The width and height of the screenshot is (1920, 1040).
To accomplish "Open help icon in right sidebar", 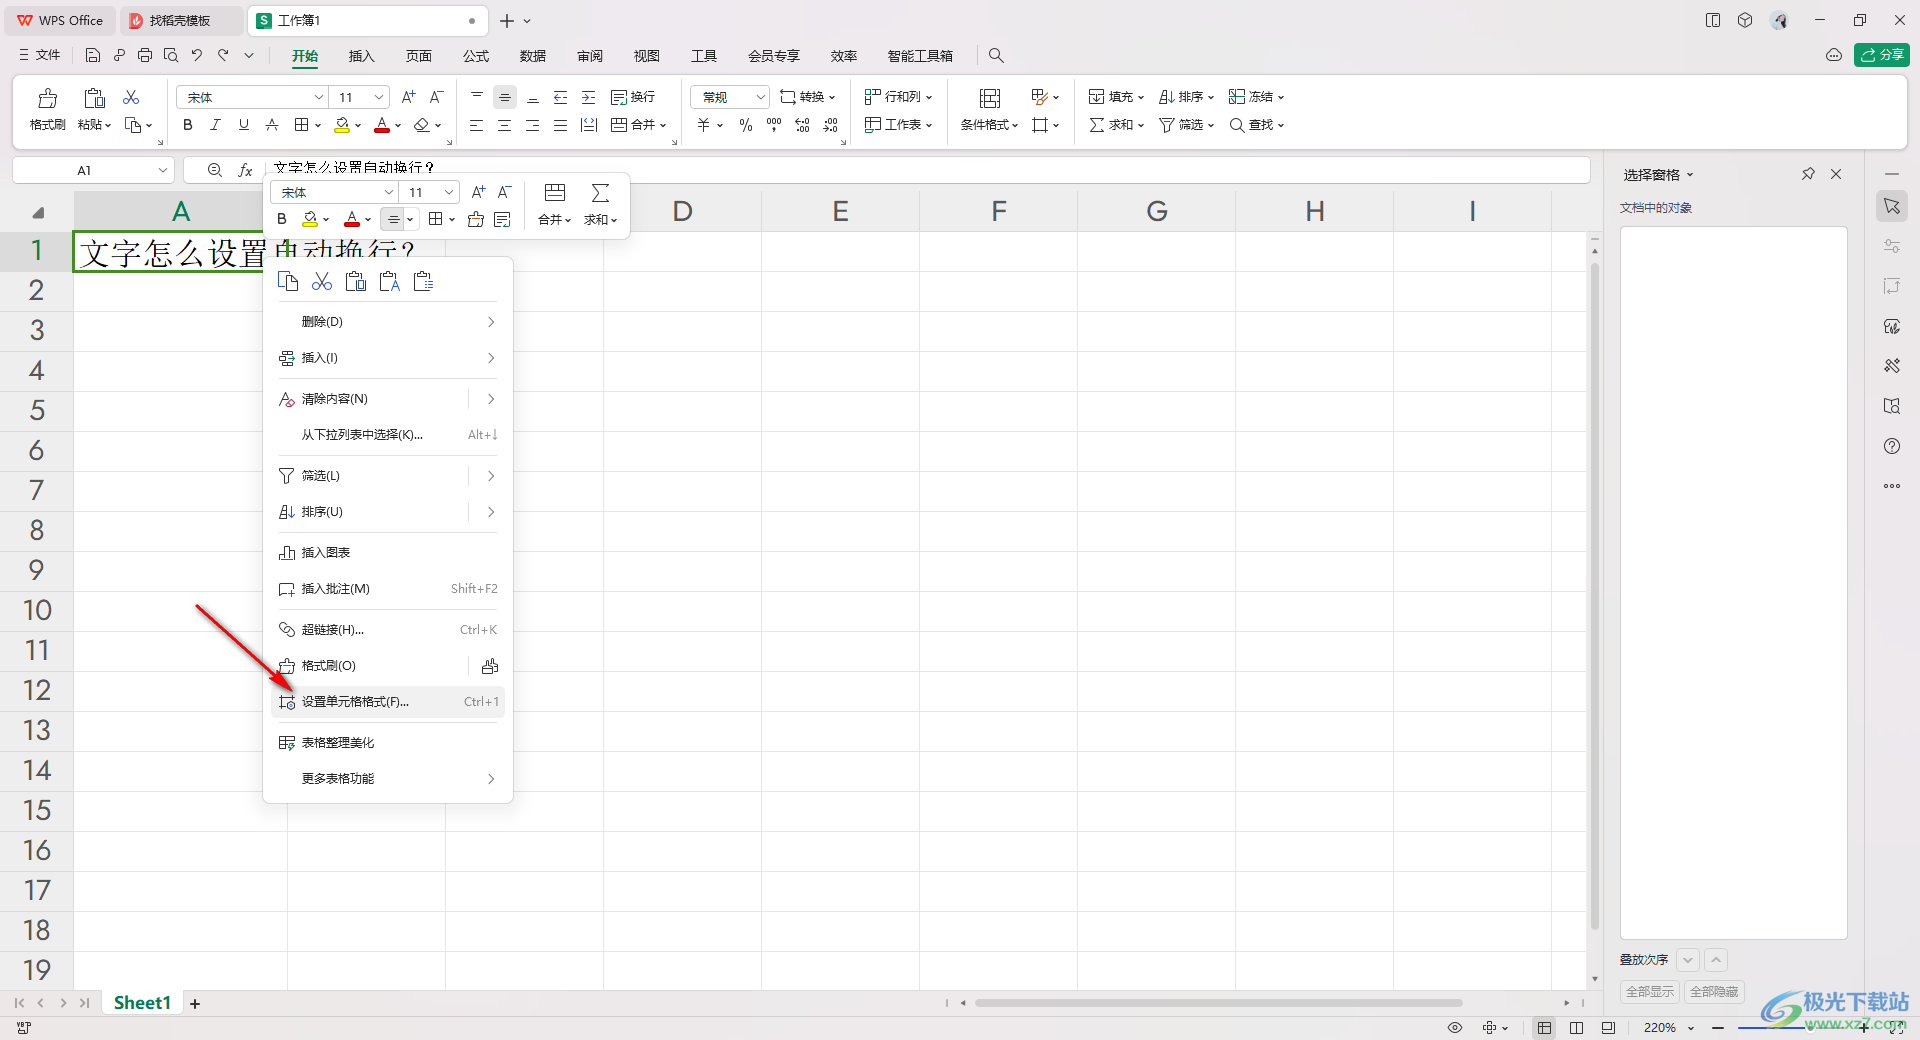I will [1892, 446].
